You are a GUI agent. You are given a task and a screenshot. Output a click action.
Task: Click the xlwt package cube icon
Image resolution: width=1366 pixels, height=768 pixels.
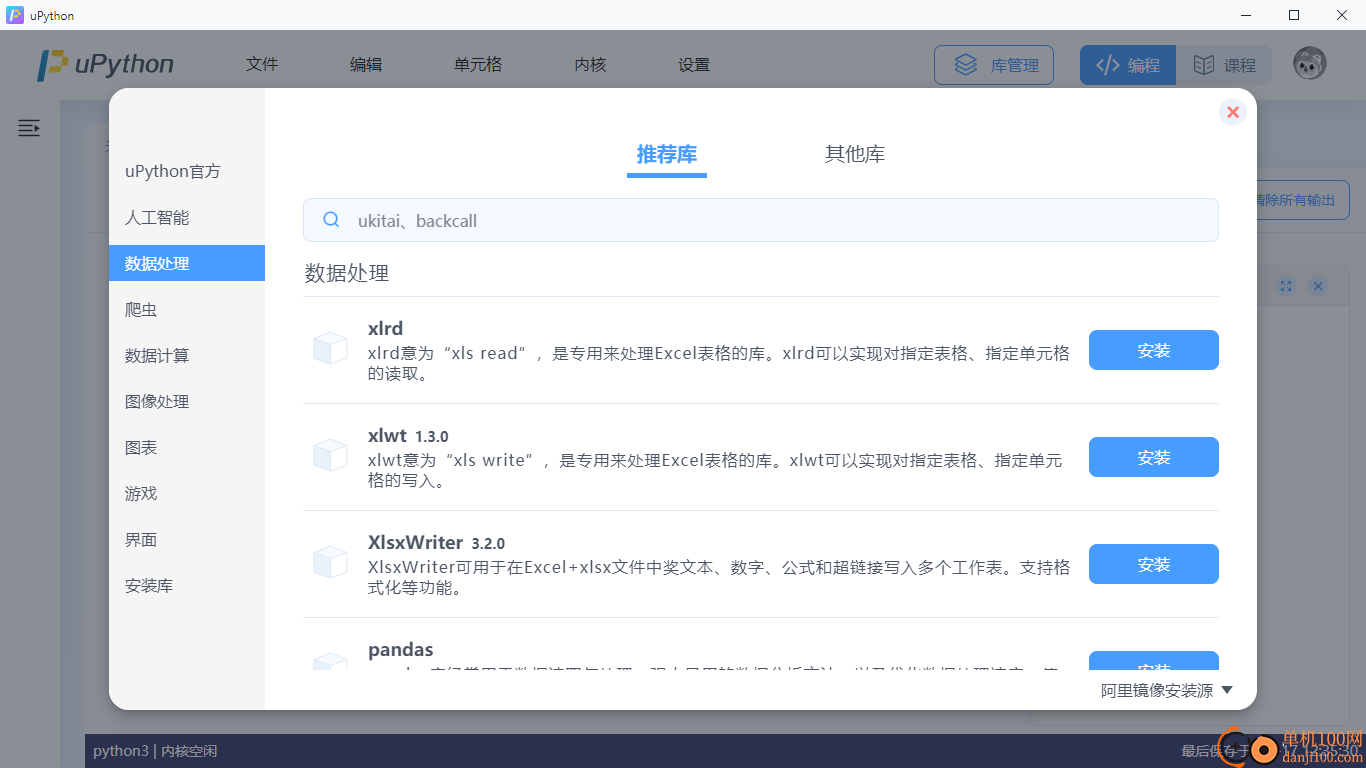[x=330, y=456]
